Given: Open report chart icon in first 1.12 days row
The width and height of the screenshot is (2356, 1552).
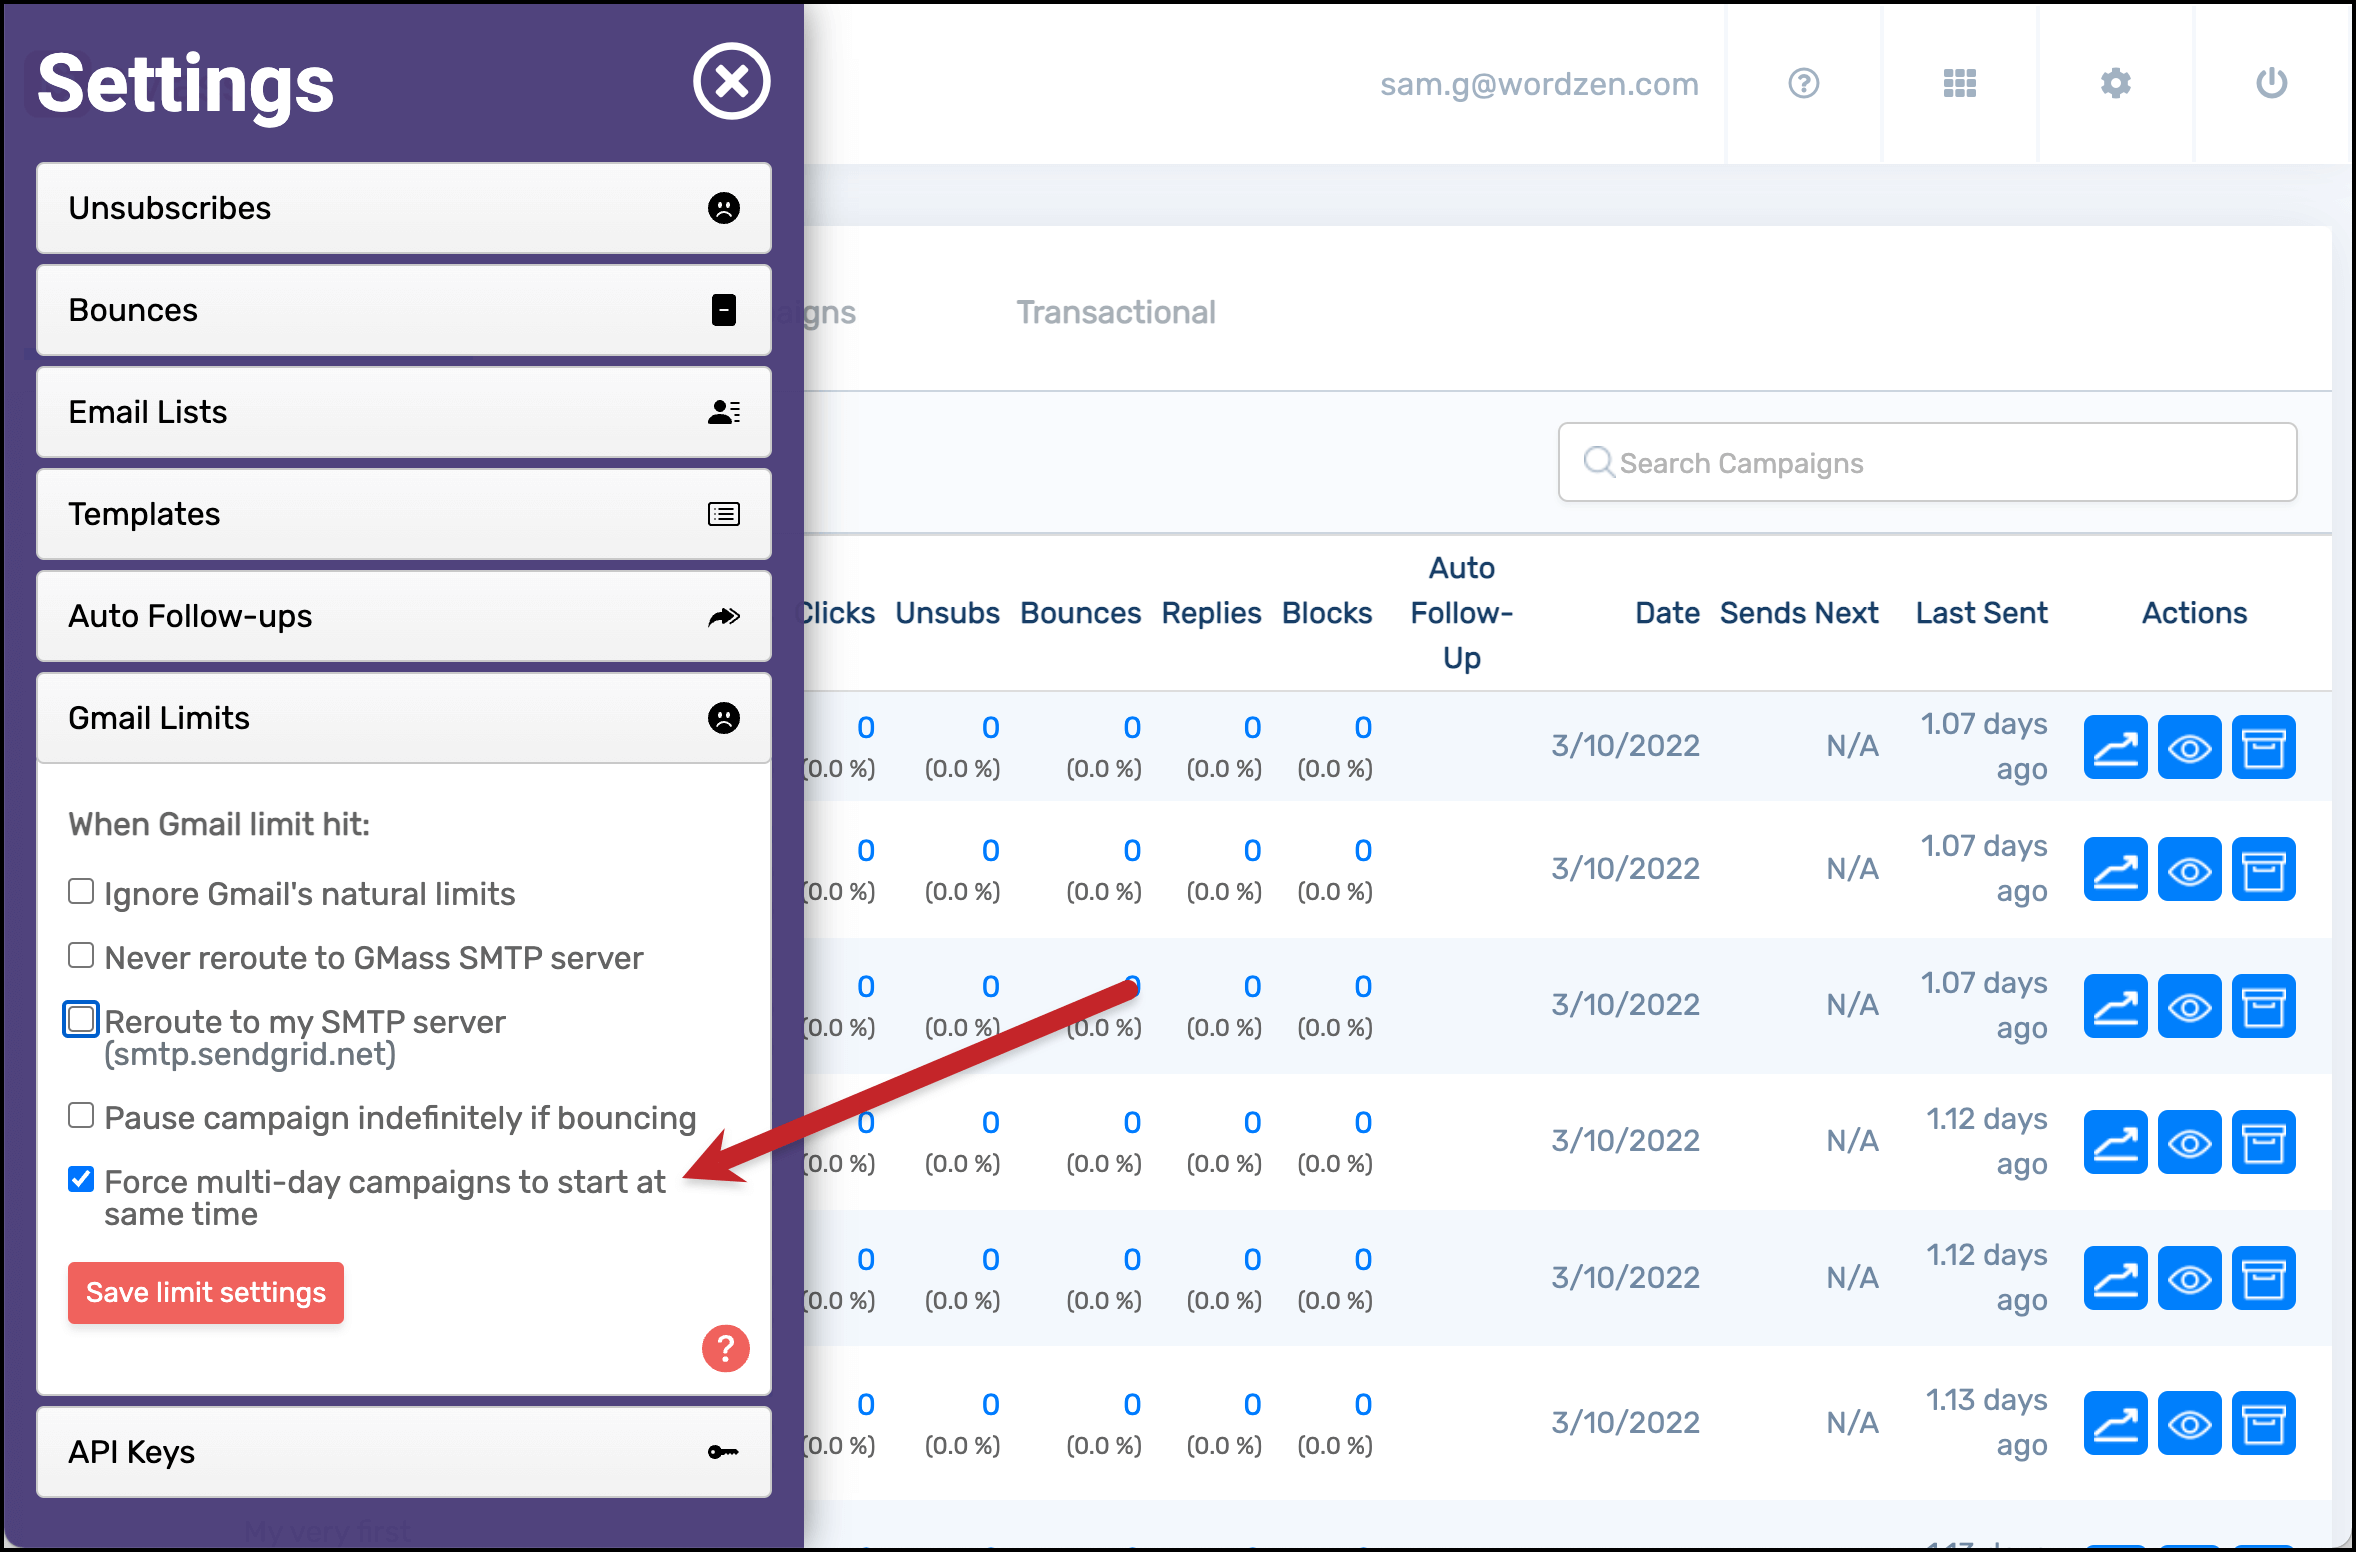Looking at the screenshot, I should (x=2115, y=1142).
